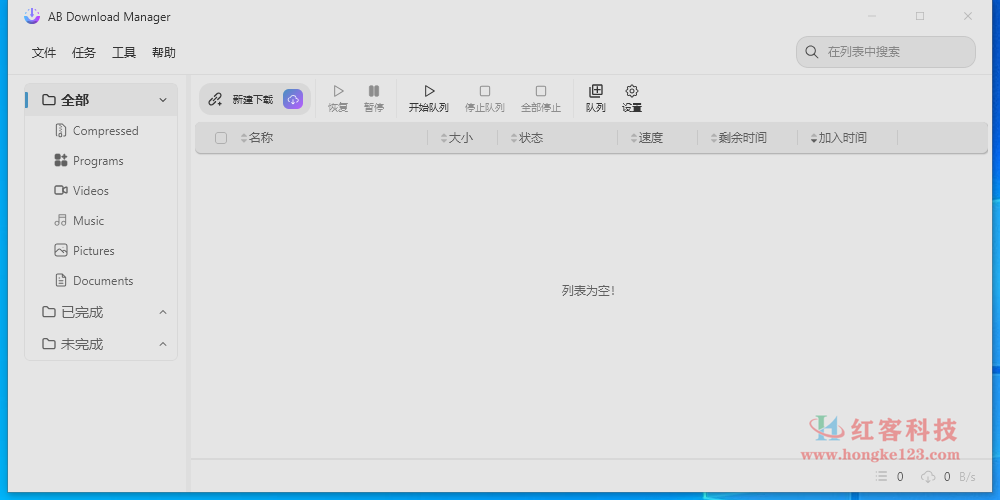Click the 新建下载 link icon button
Screen dimensions: 1000x500
tap(216, 99)
